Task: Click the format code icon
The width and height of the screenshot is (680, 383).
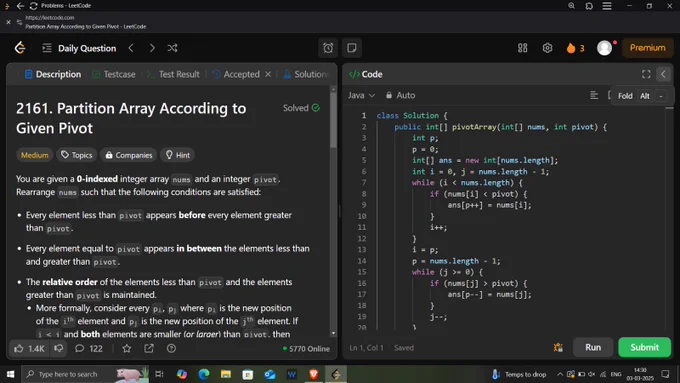Action: 594,95
